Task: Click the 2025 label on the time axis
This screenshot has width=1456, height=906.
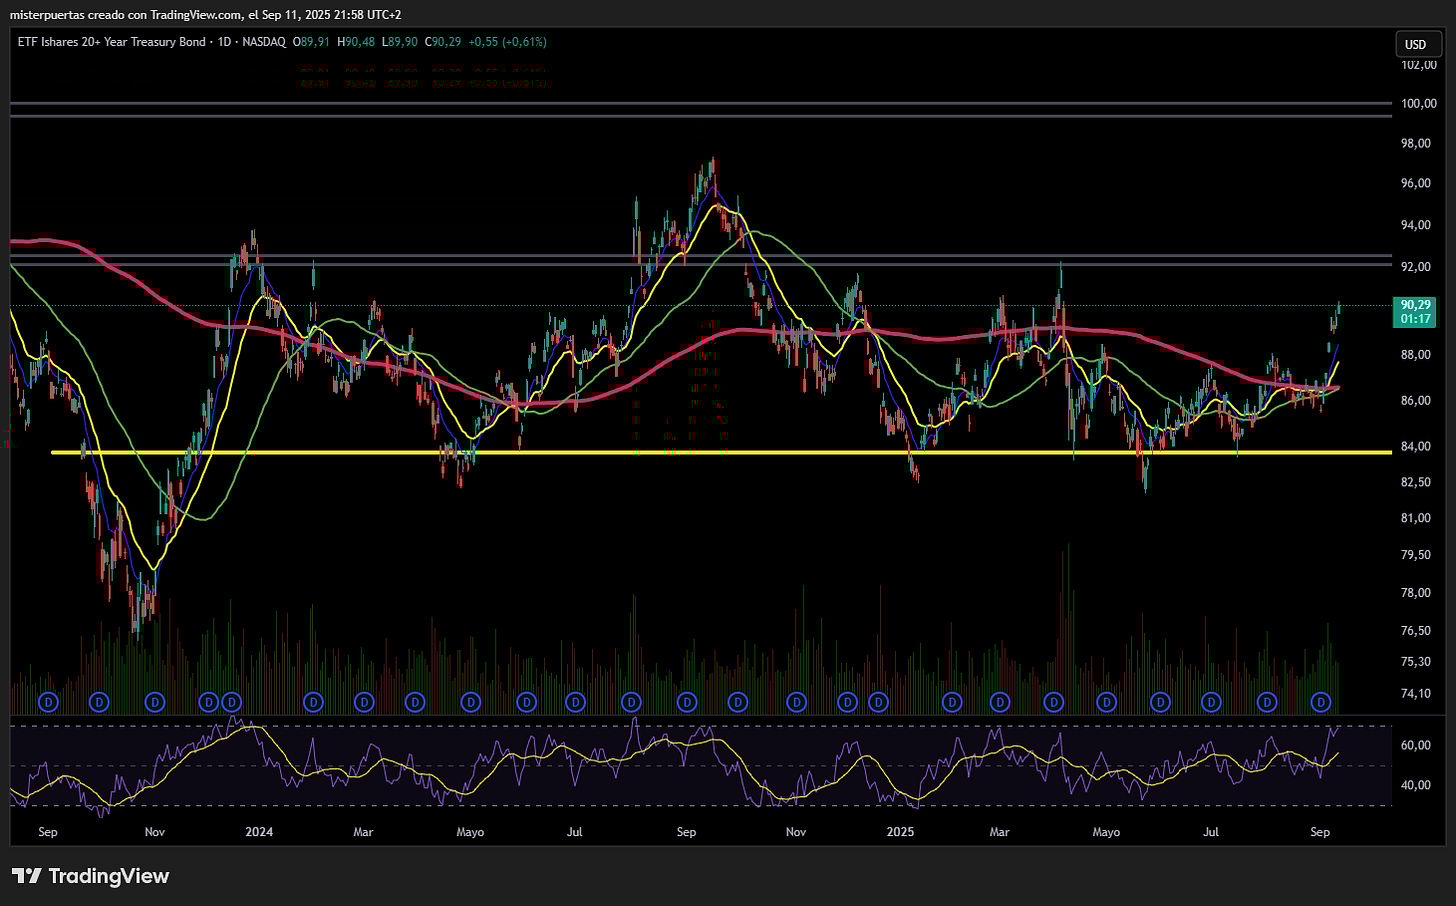Action: point(900,832)
